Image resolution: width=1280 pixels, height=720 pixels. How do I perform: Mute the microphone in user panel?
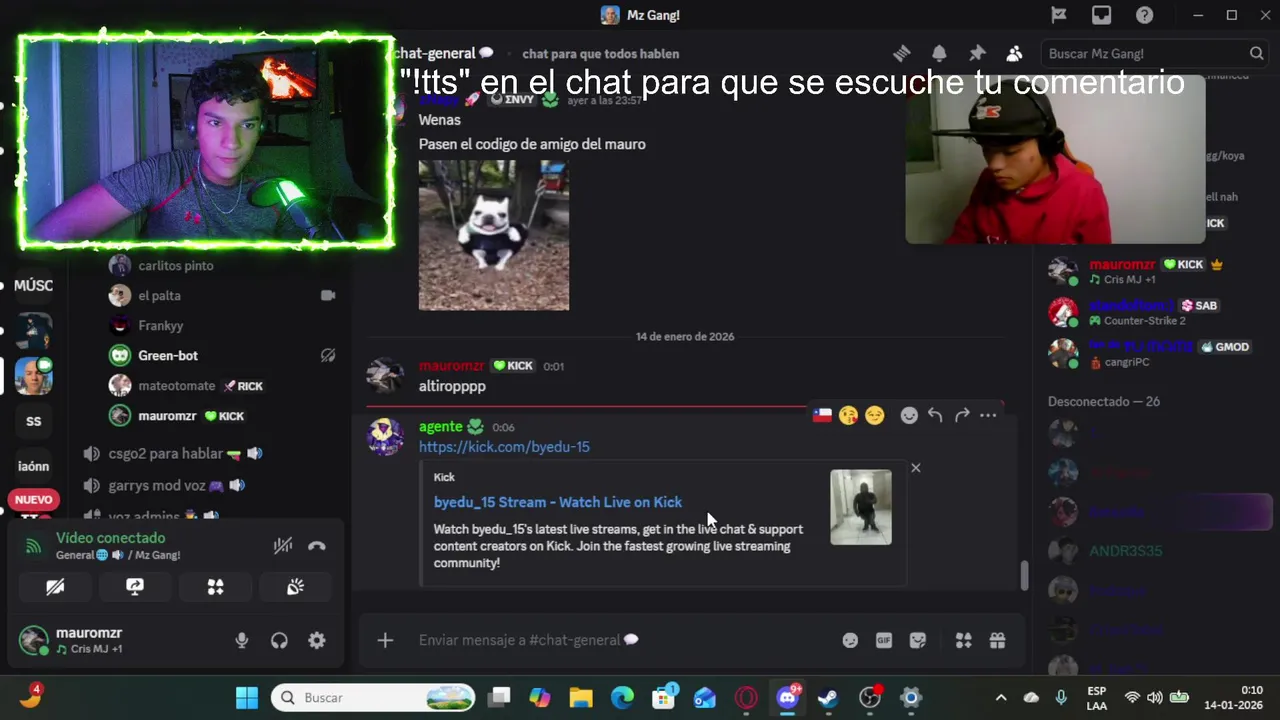(x=241, y=641)
